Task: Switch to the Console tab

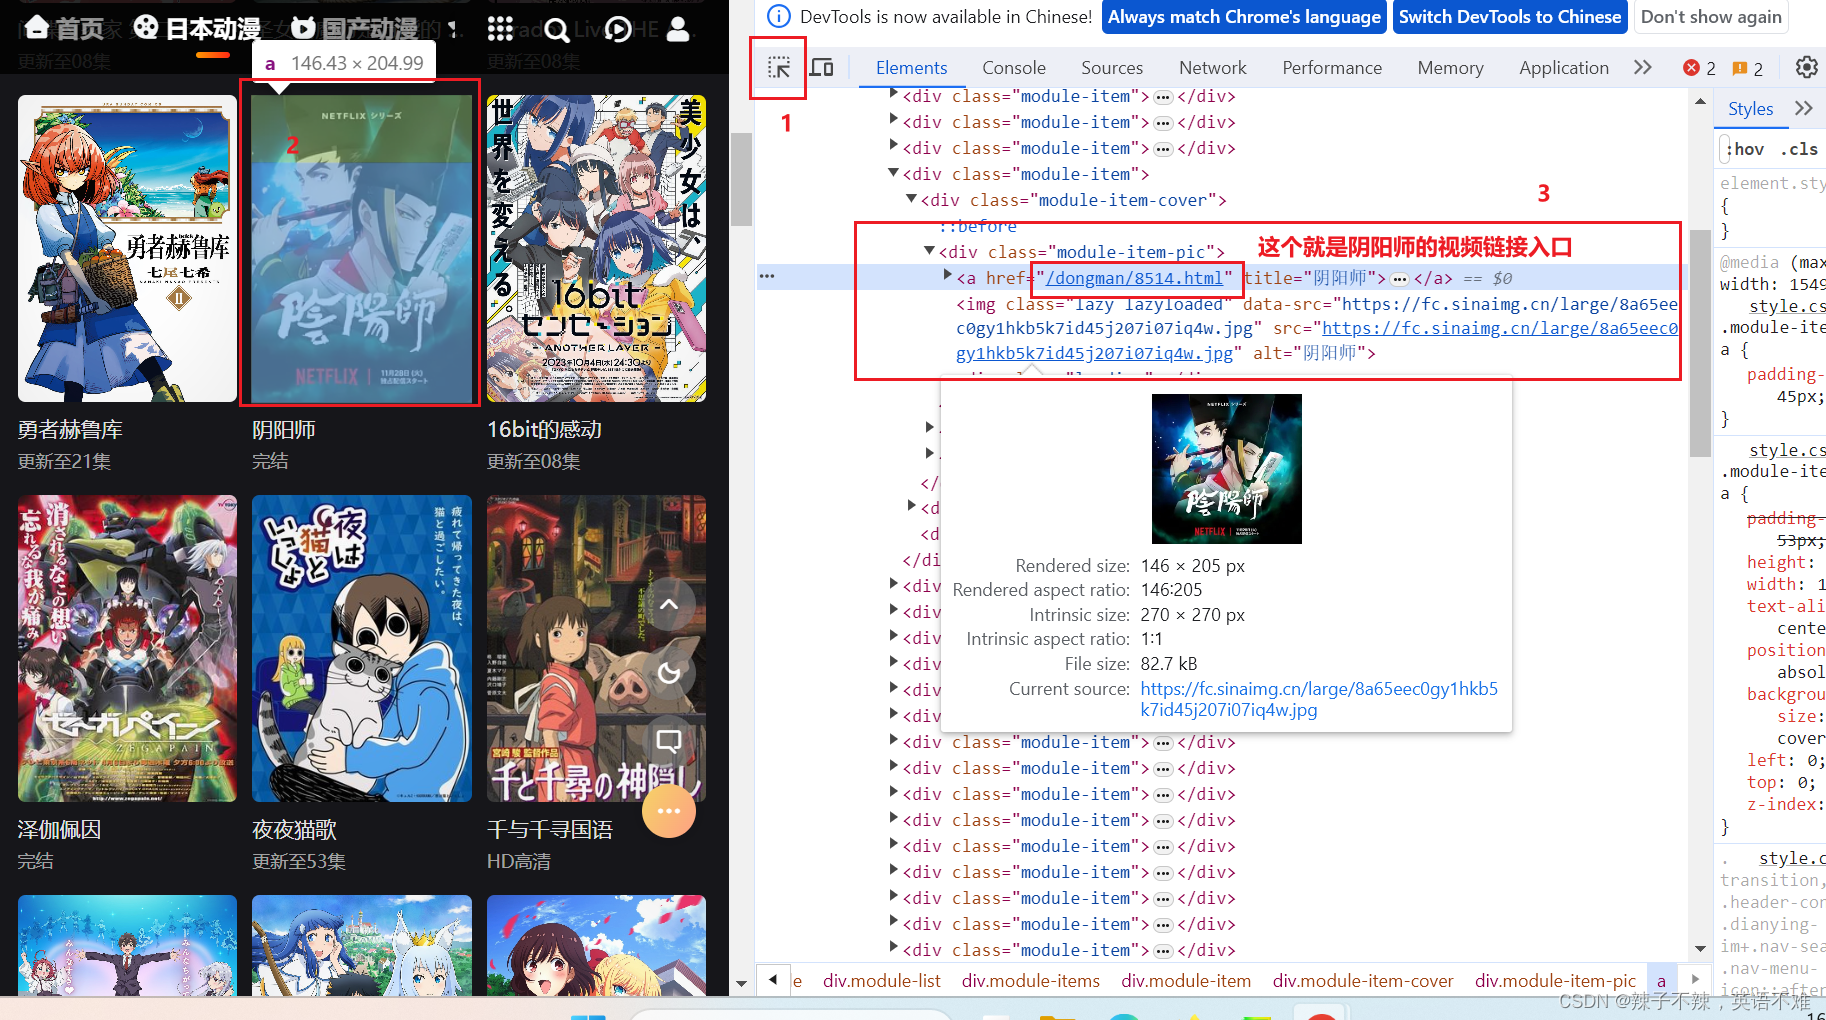Action: point(1014,68)
